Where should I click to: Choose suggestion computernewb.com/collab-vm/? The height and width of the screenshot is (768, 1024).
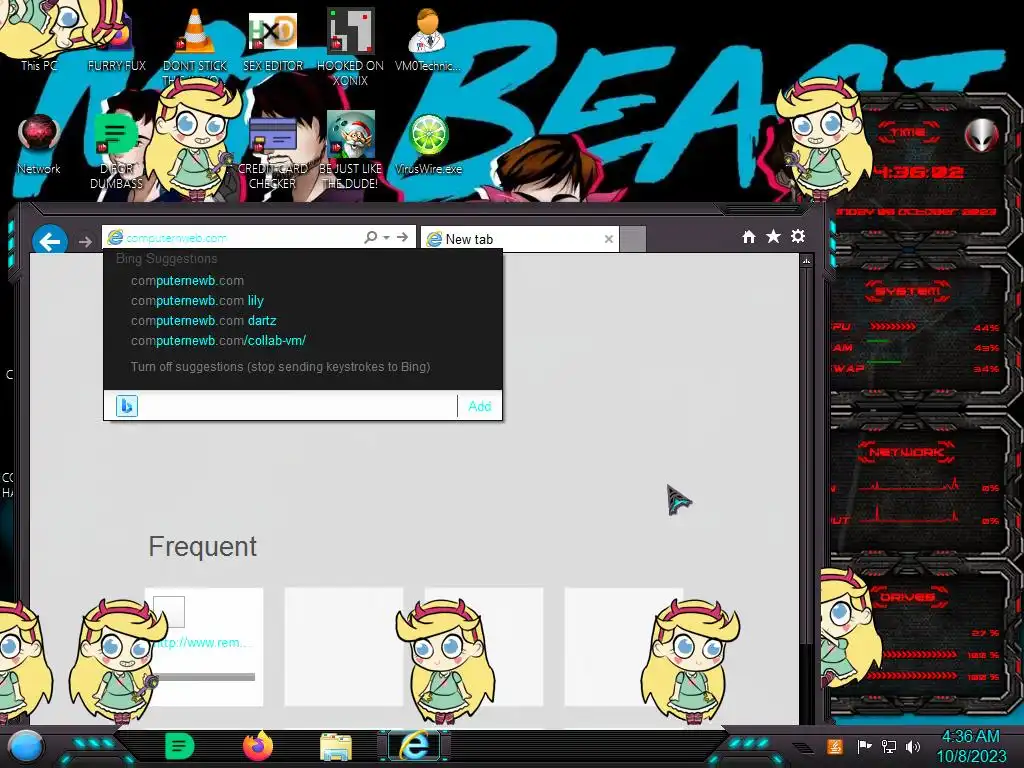coord(218,340)
